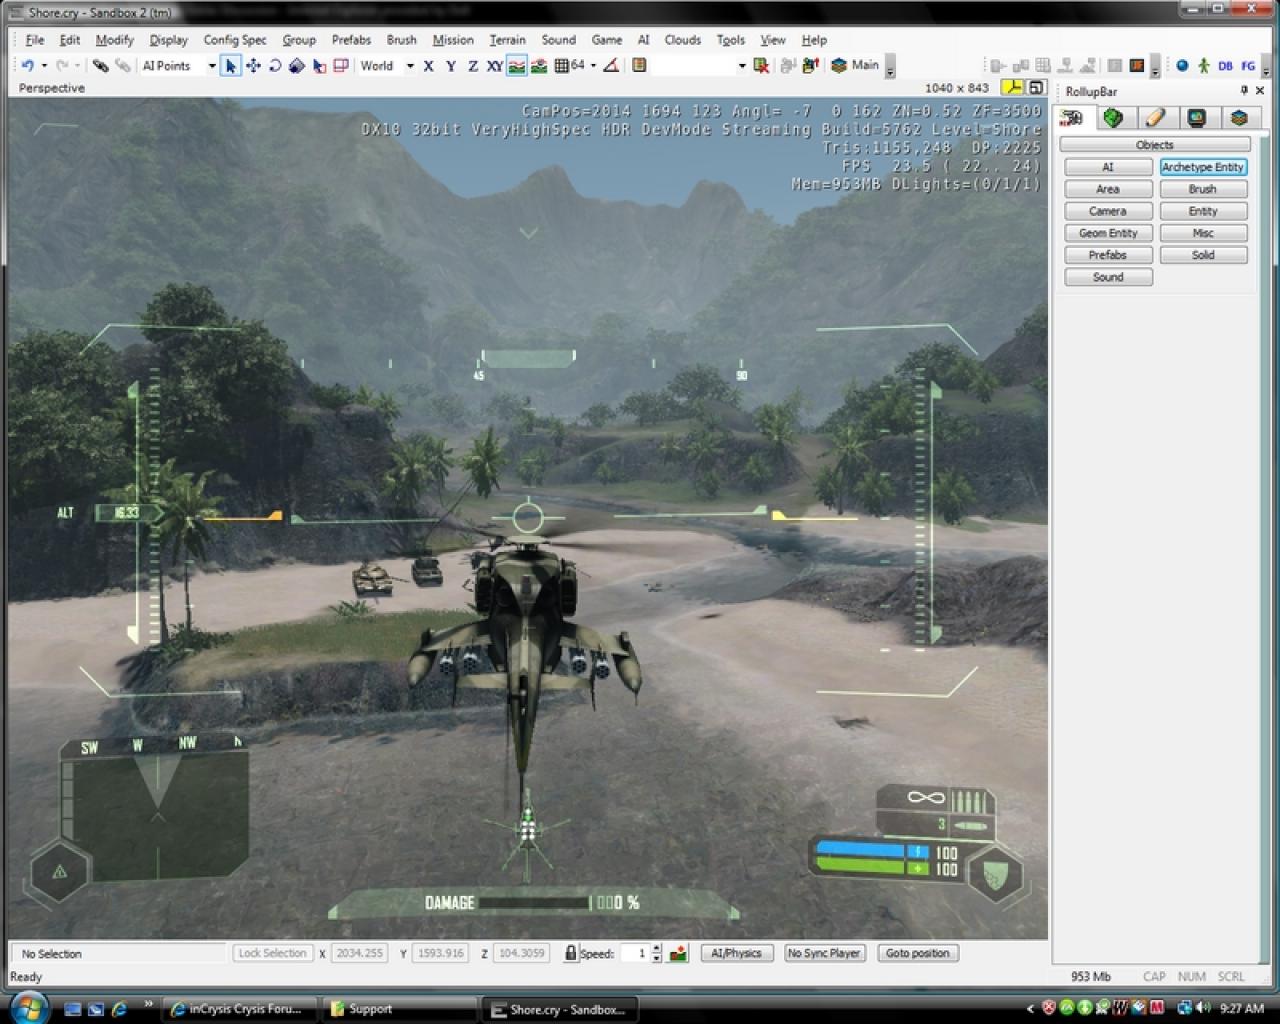Toggle grid snapping 64
The width and height of the screenshot is (1280, 1024).
[570, 66]
